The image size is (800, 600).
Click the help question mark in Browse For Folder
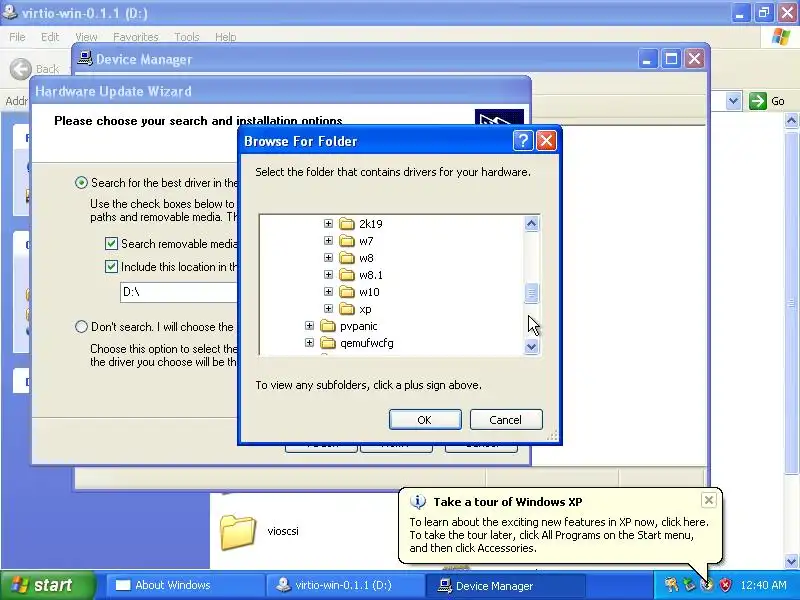click(x=523, y=140)
